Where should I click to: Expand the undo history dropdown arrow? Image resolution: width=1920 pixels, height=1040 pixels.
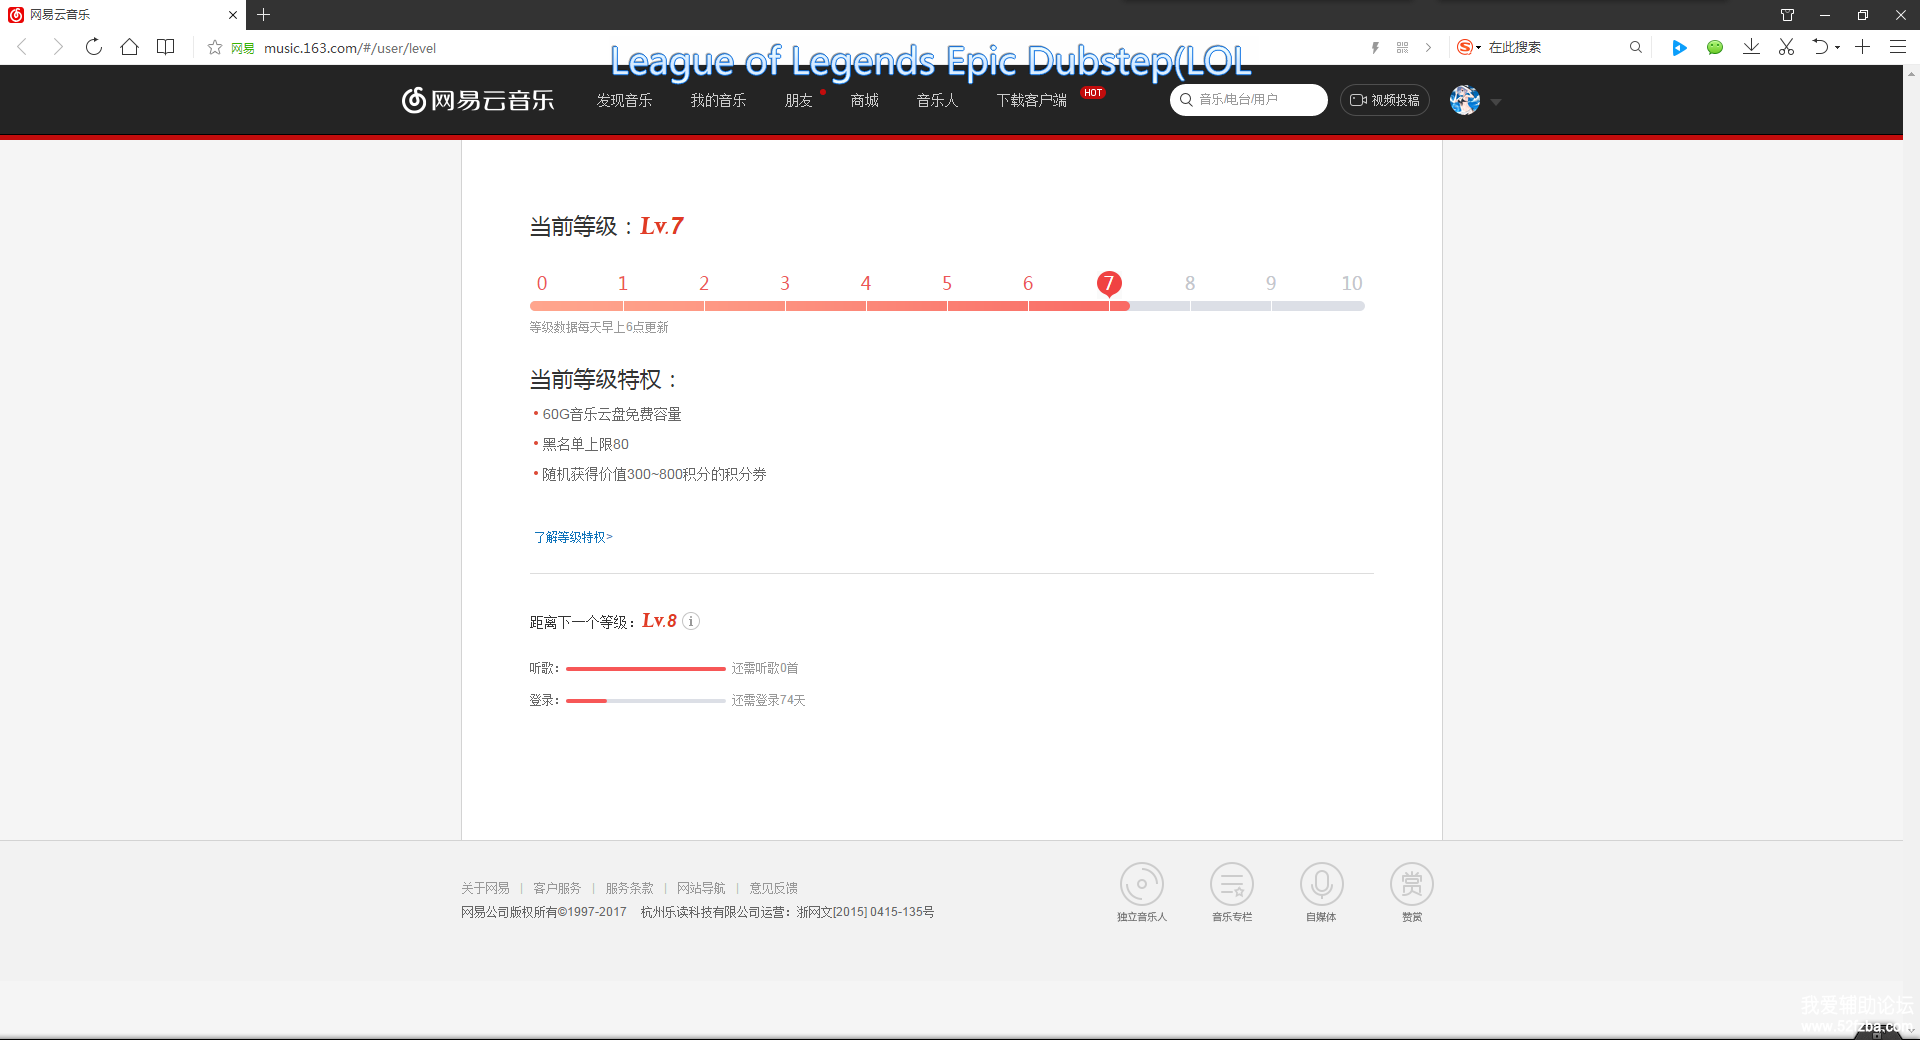[1838, 48]
